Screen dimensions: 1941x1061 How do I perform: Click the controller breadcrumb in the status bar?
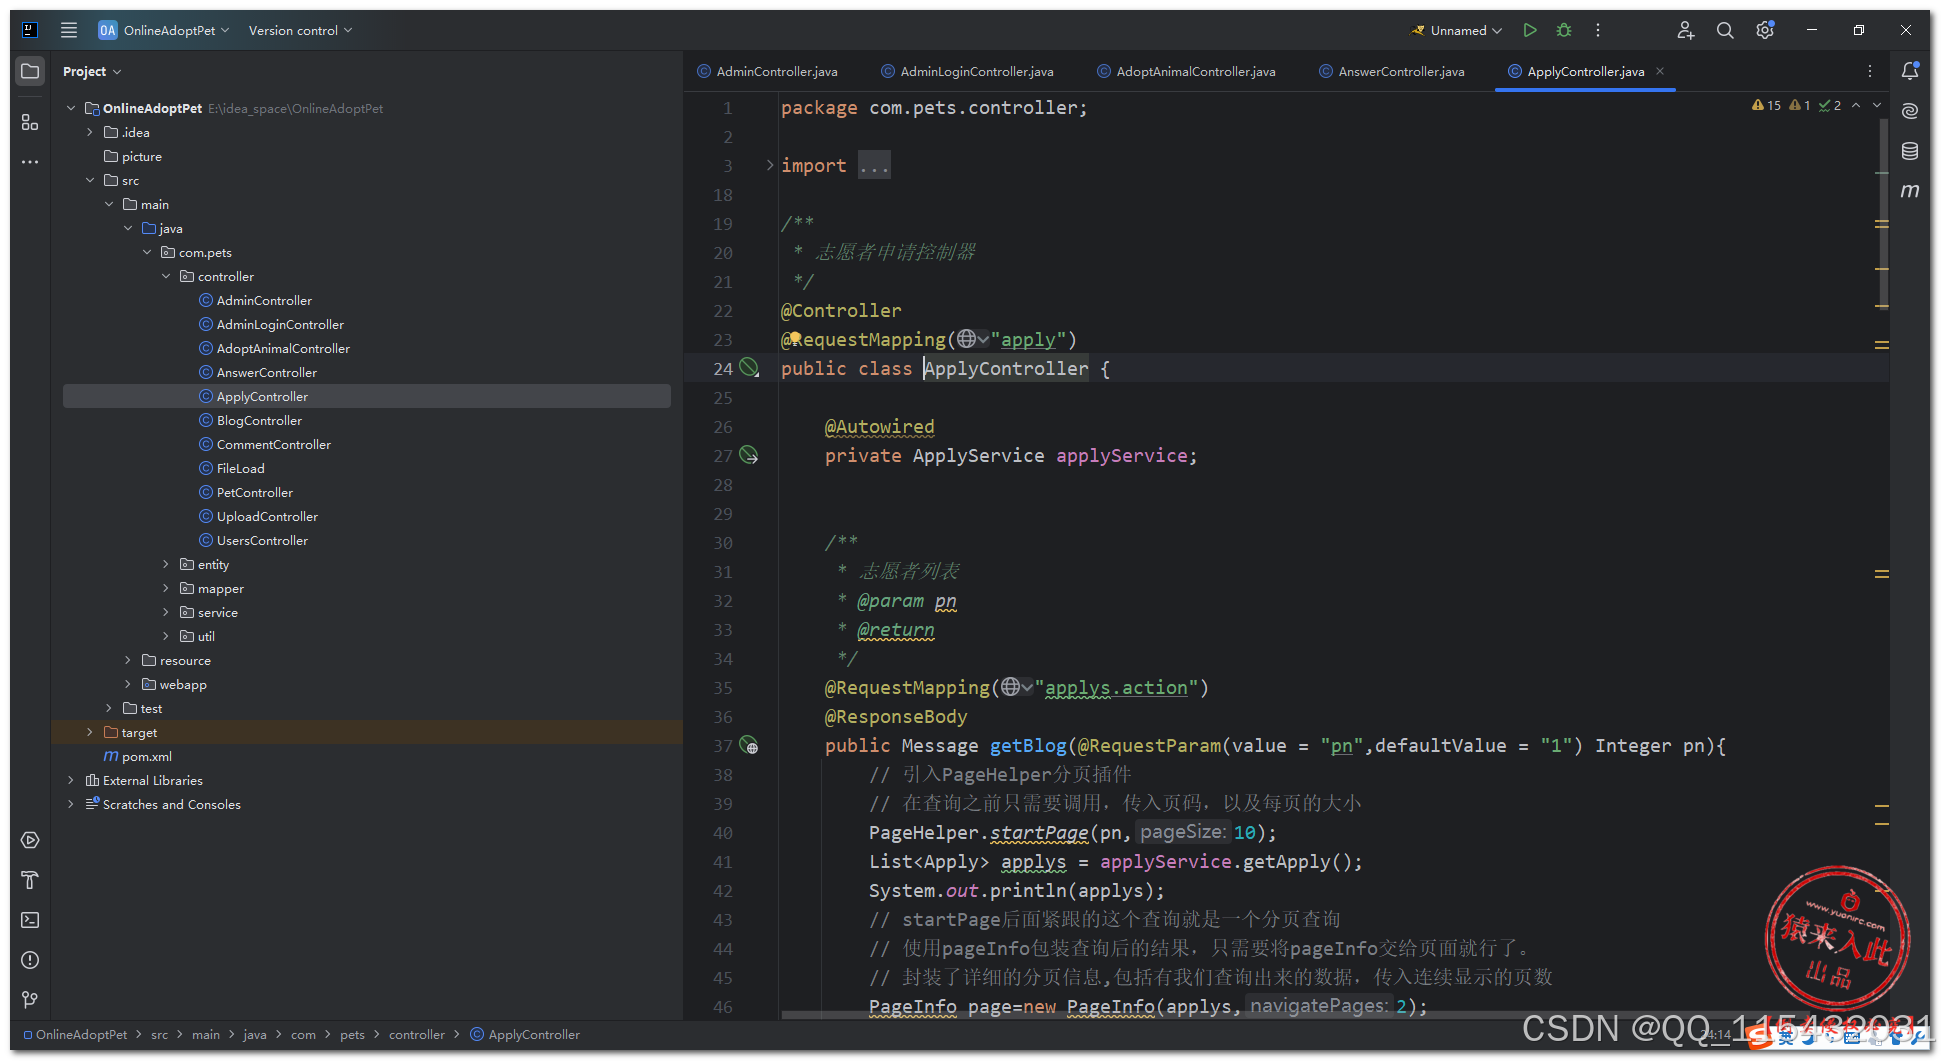[416, 1034]
